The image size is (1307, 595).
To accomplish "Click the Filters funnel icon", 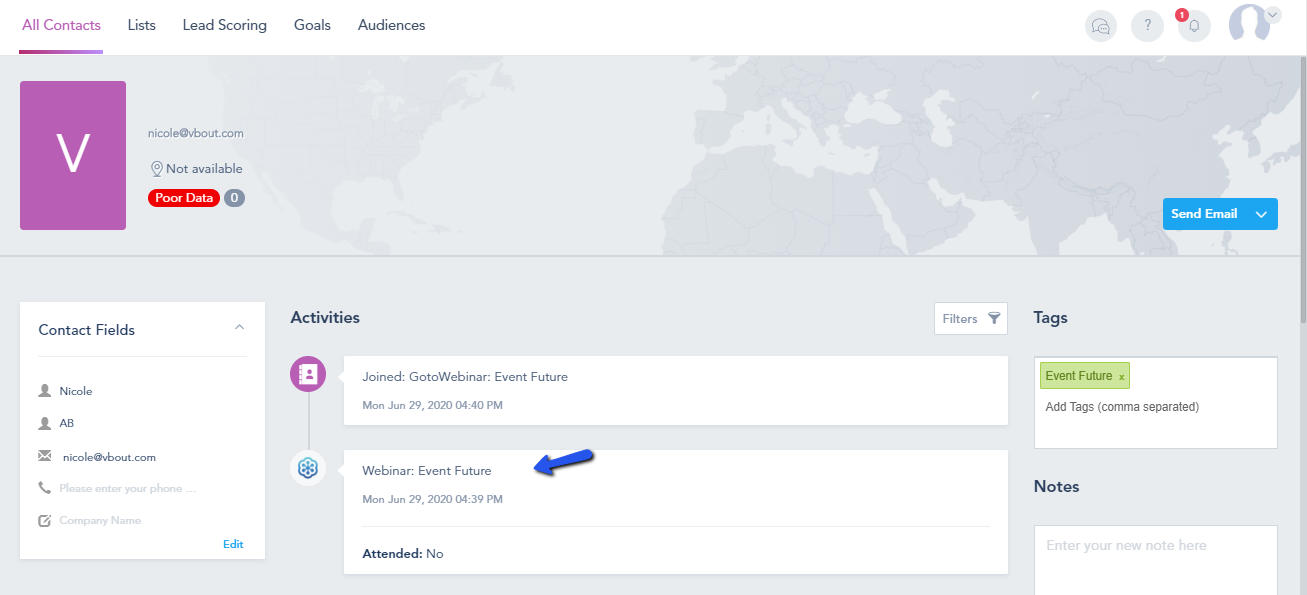I will pyautogui.click(x=994, y=318).
